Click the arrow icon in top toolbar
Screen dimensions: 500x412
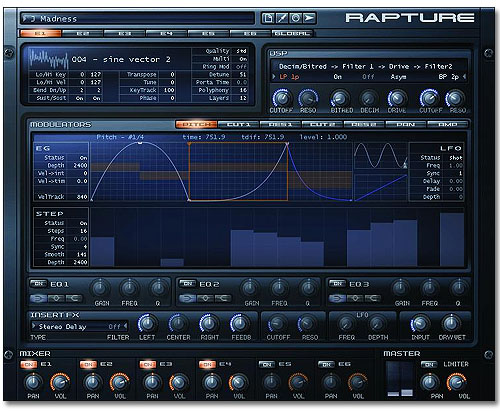pos(309,18)
